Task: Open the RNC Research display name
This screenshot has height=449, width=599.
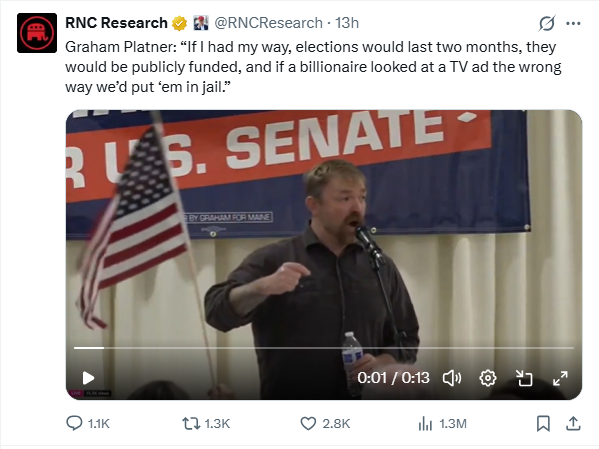Action: tap(117, 23)
